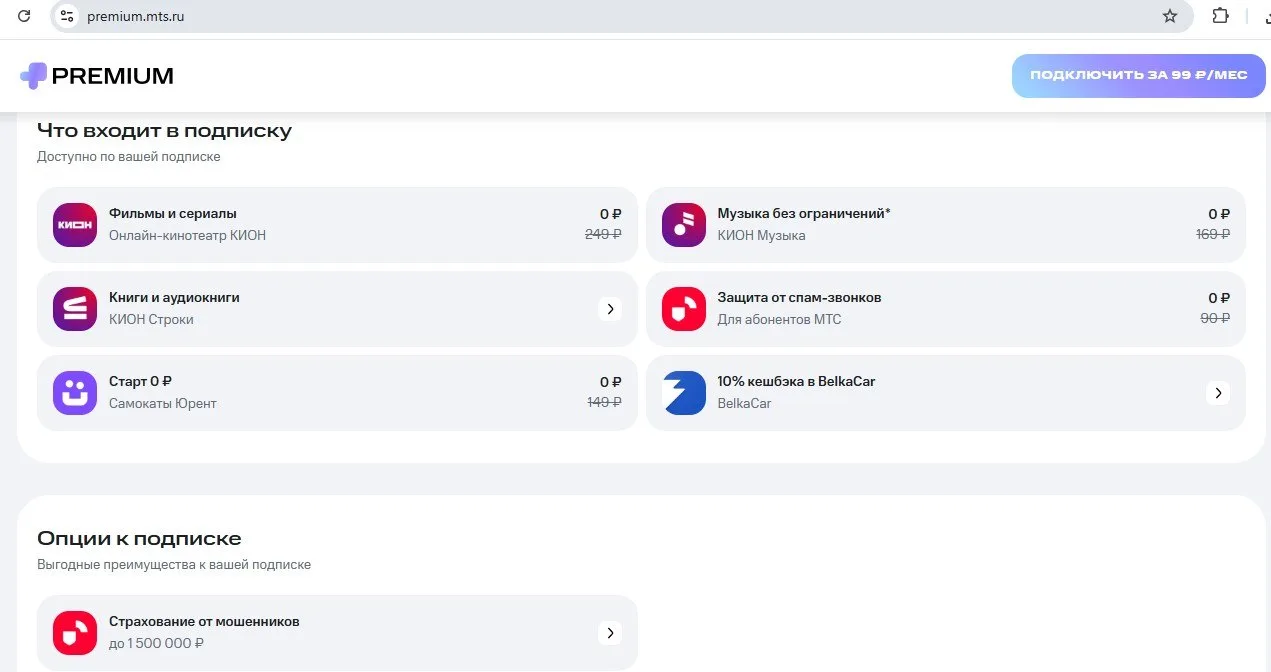Click the purple plus Premium logo icon
The height and width of the screenshot is (672, 1271).
(33, 76)
